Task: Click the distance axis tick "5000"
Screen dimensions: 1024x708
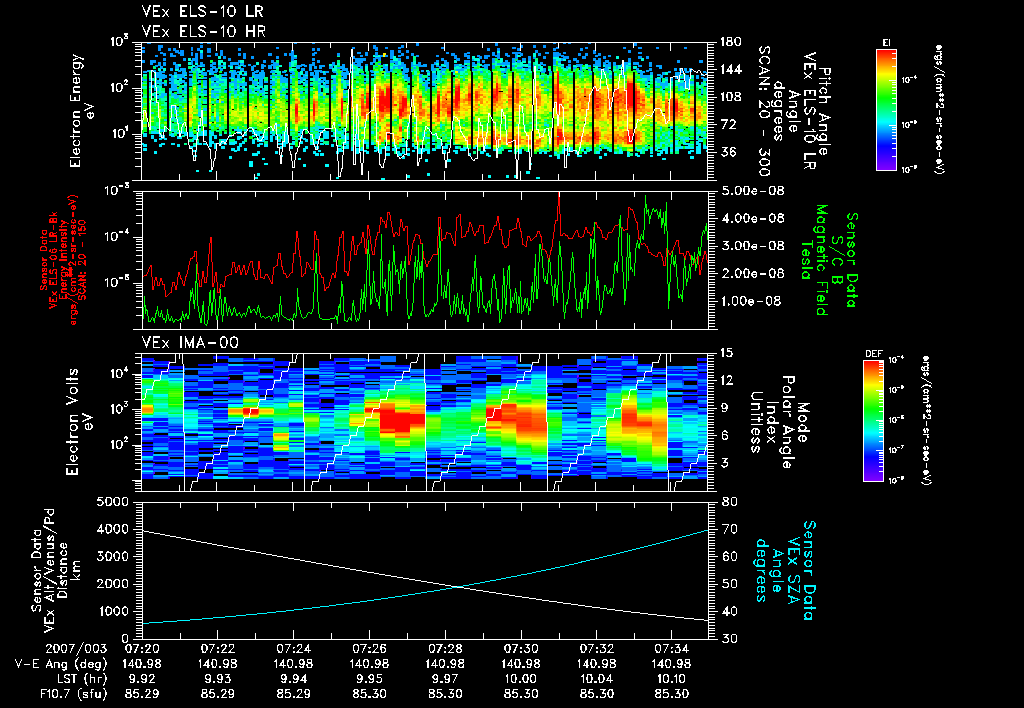Action: point(112,502)
